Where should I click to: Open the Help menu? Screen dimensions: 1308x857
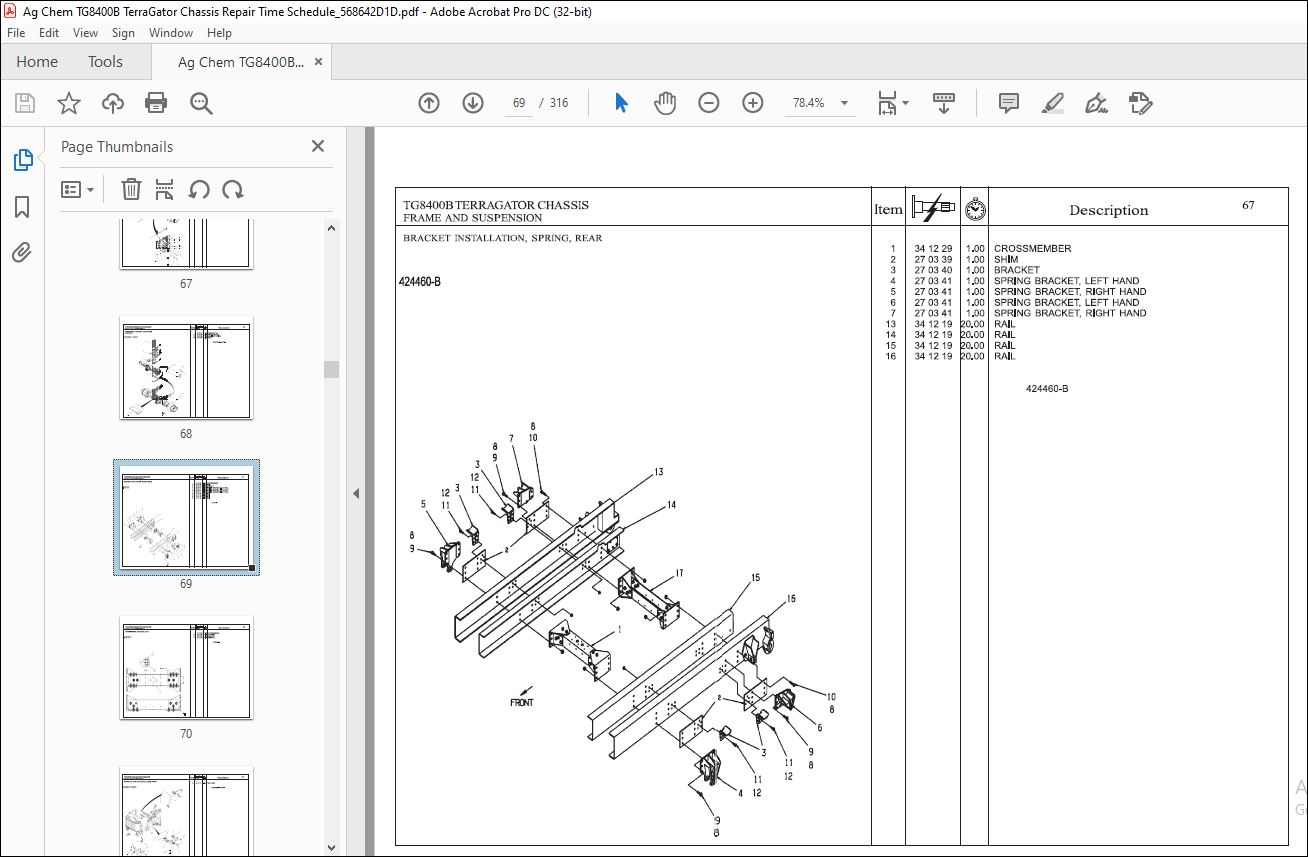[219, 33]
